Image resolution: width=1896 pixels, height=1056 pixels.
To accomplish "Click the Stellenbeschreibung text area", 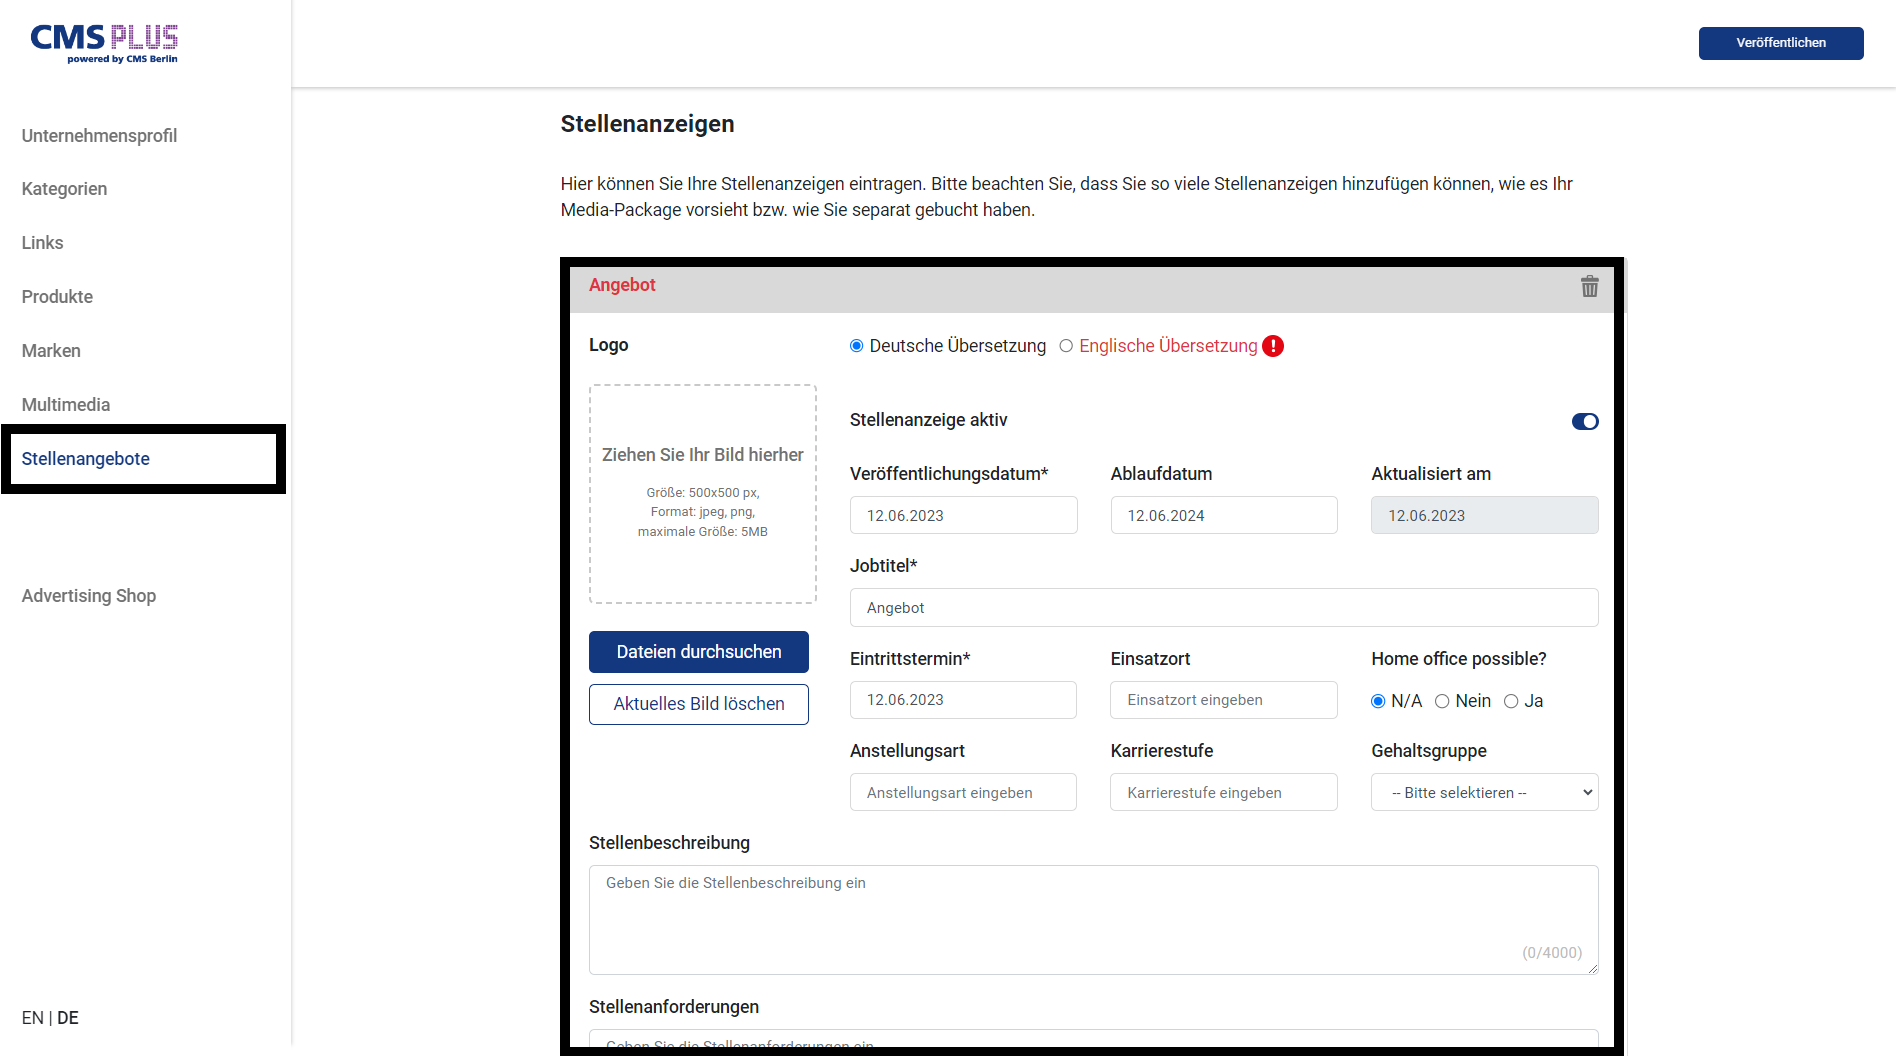I will [x=1093, y=919].
